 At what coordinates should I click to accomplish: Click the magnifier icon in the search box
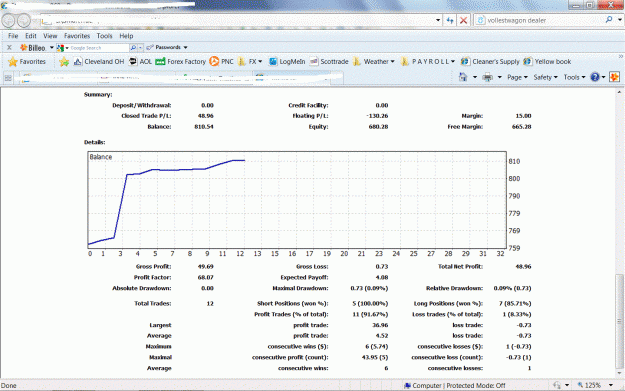coord(609,20)
